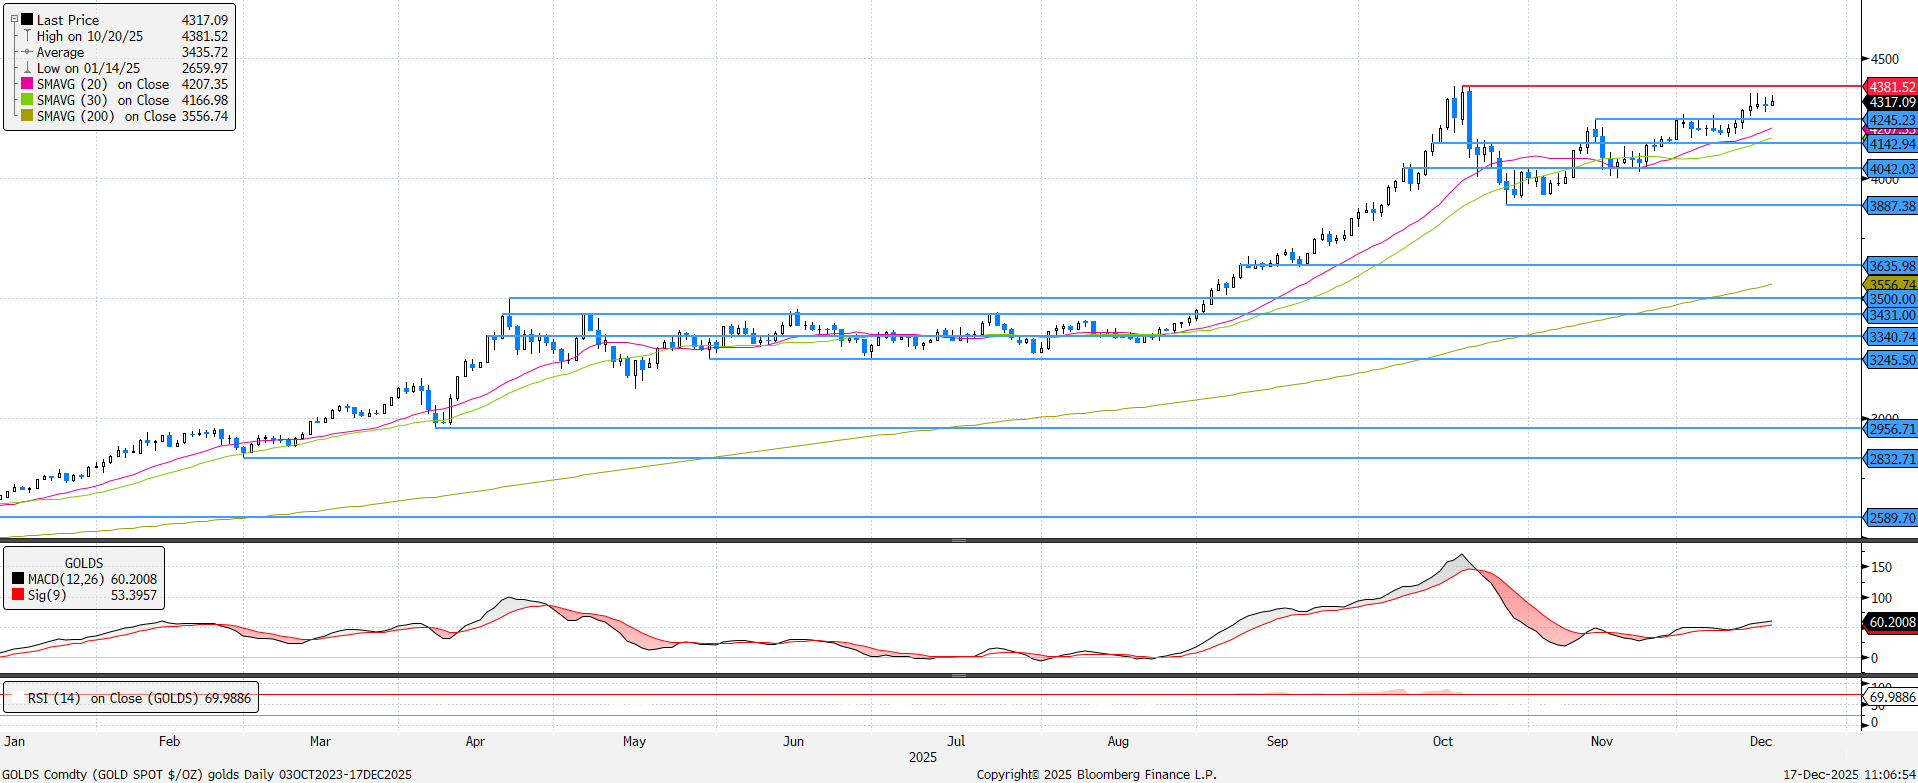
Task: Click the 60.2008 MACD value tag
Action: [1891, 622]
